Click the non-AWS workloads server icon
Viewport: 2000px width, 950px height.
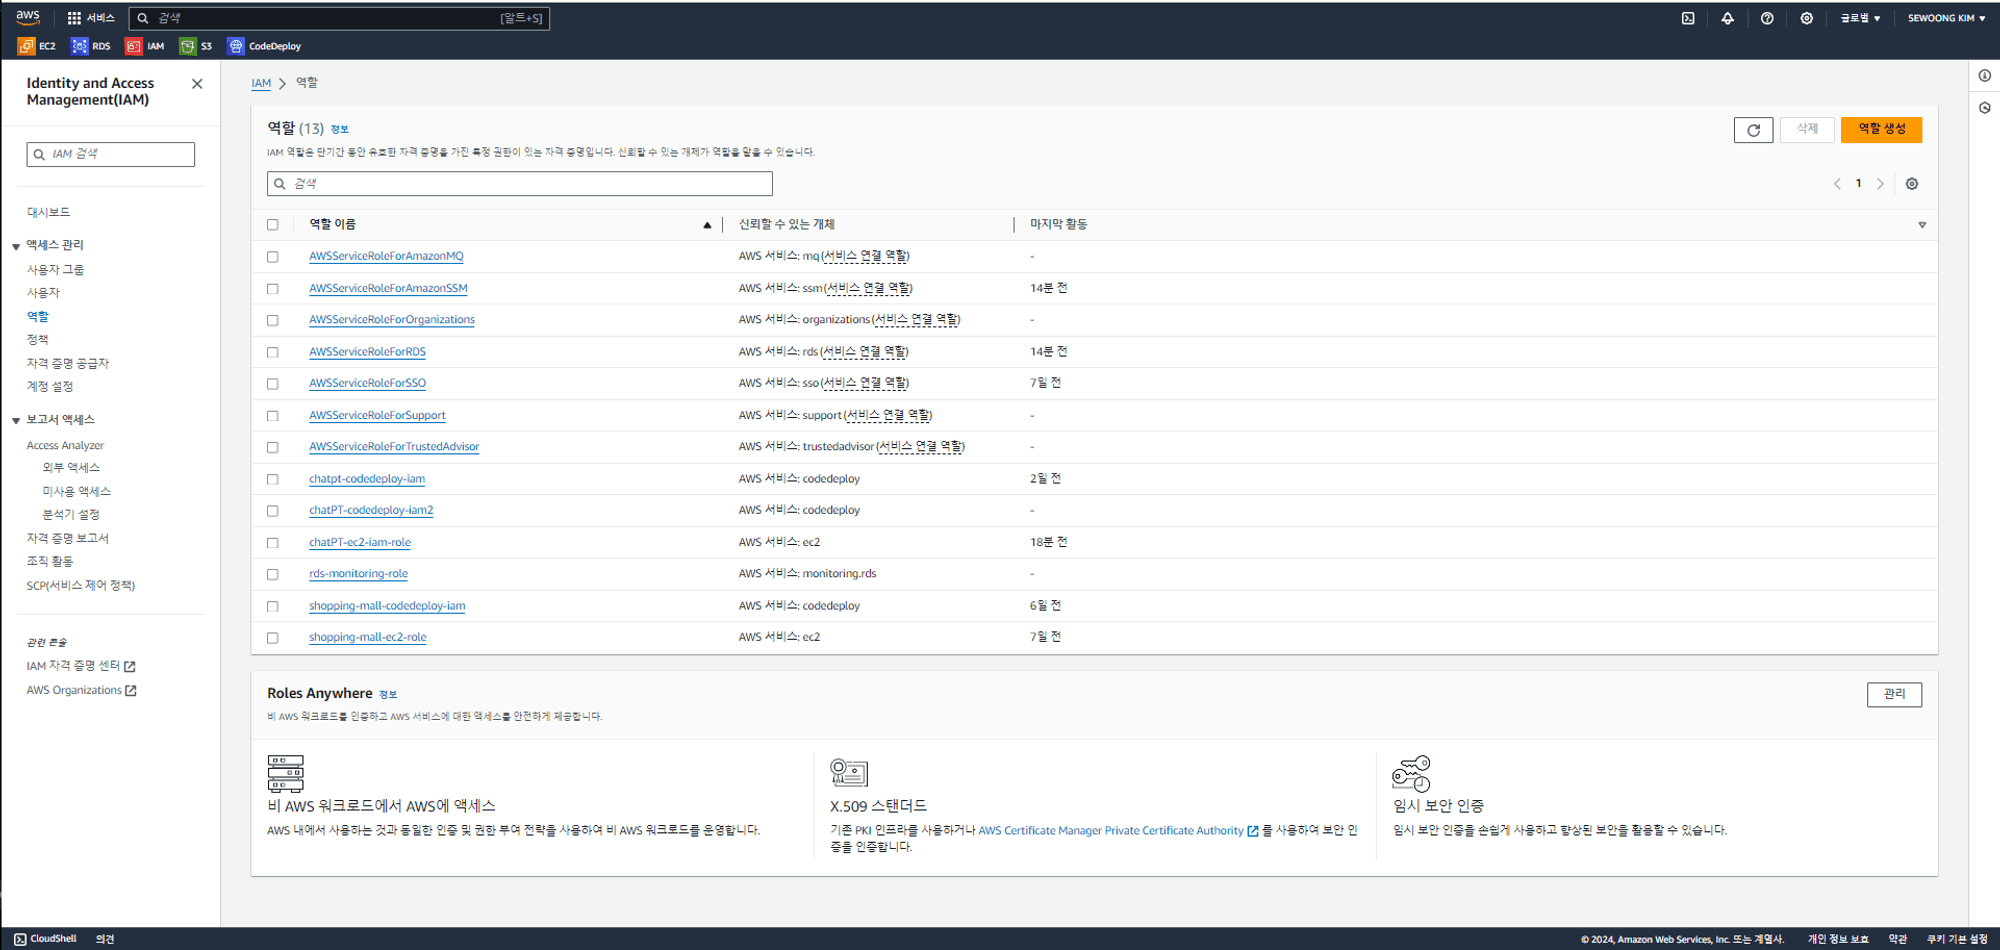coord(285,774)
